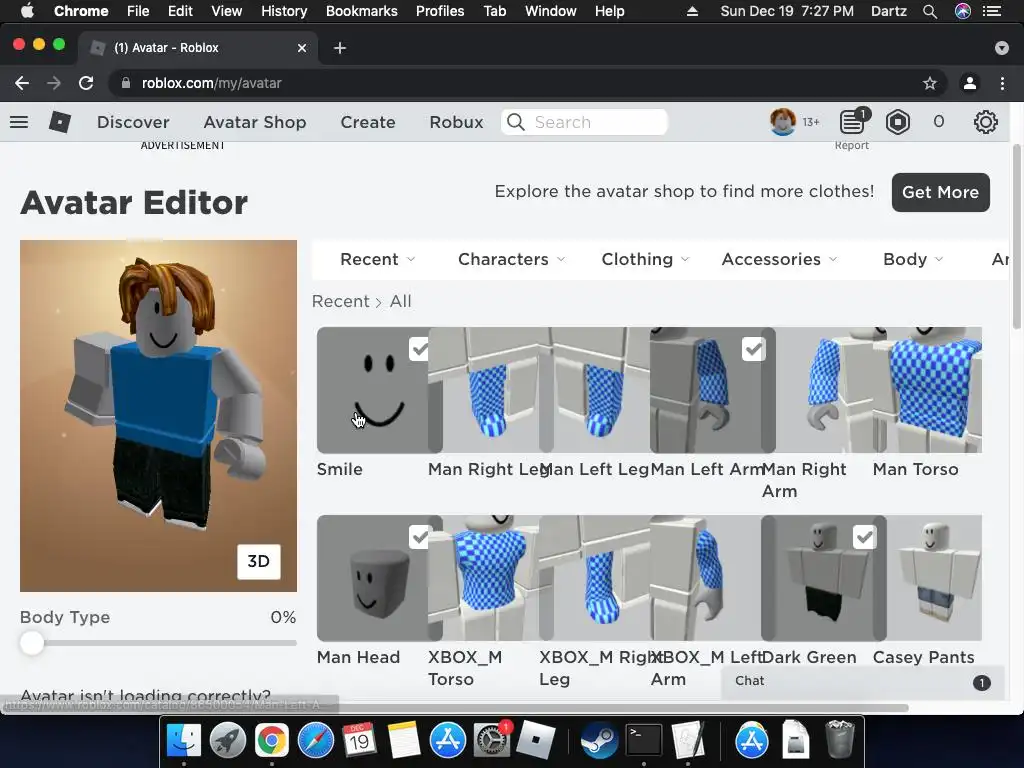Open Chrome tab search dropdown arrow
1024x768 pixels.
coord(1002,48)
